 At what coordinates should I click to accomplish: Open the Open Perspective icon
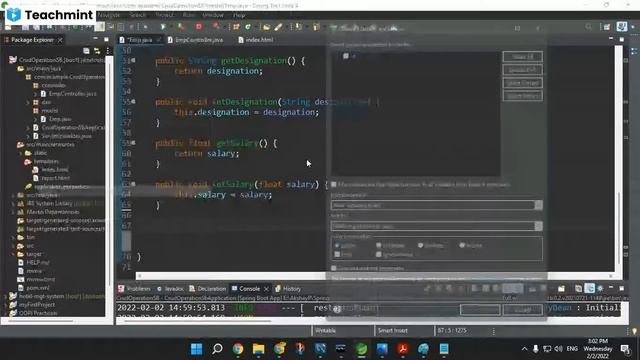pyautogui.click(x=607, y=27)
